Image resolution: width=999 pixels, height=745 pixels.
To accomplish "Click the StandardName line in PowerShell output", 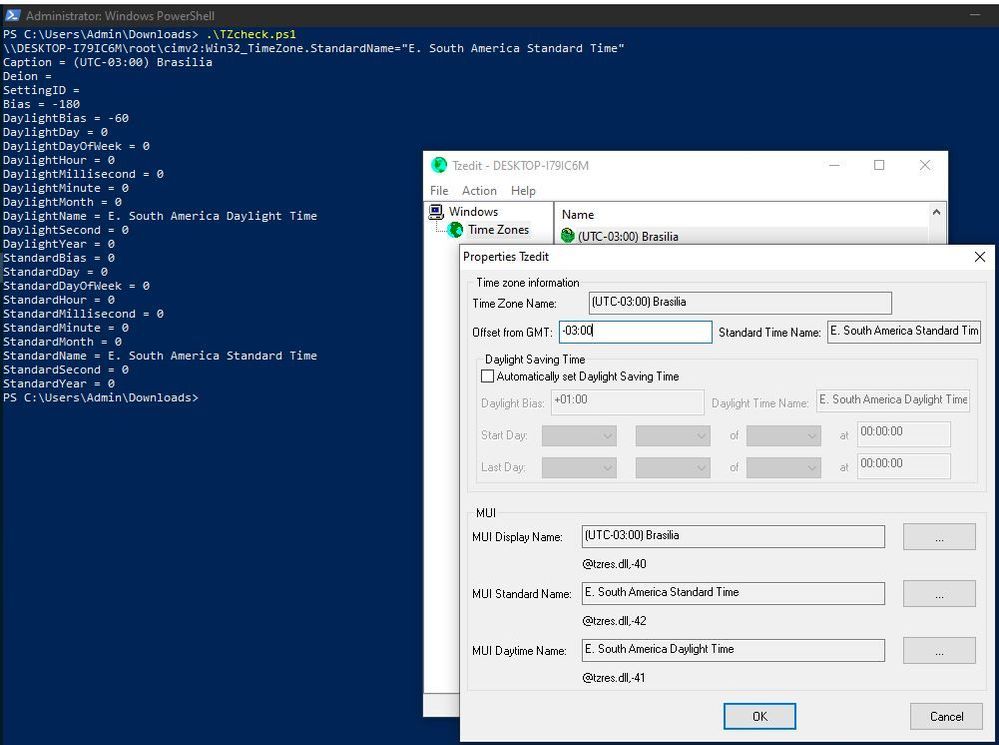I will (x=160, y=356).
